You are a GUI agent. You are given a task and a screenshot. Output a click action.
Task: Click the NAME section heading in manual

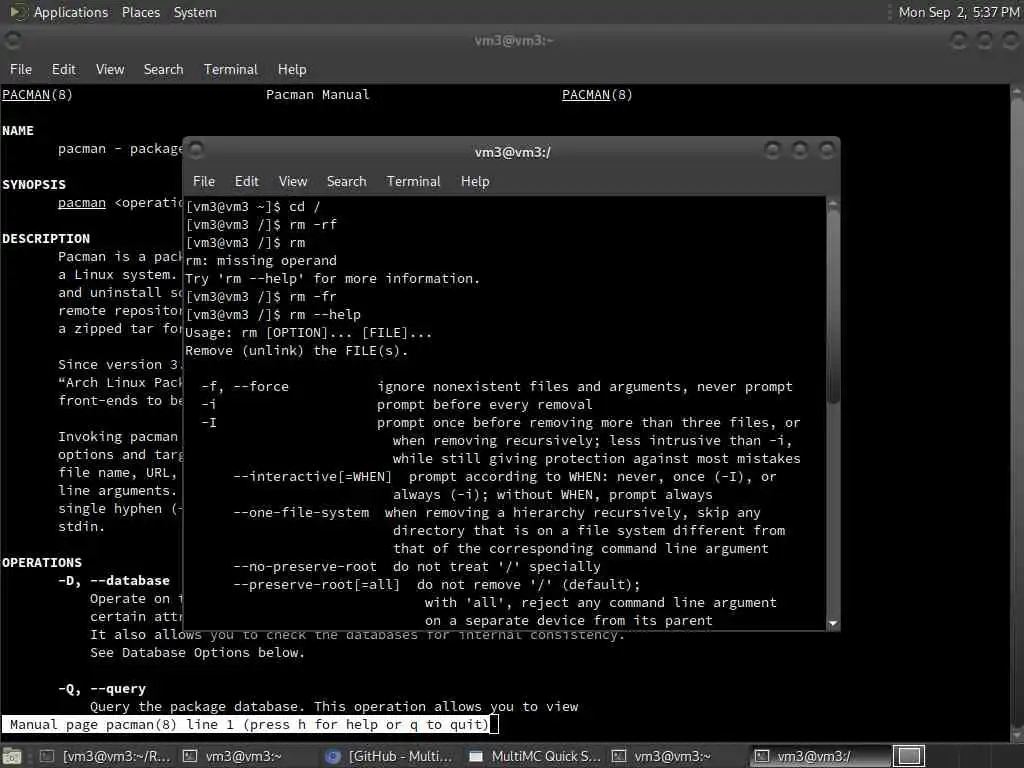pyautogui.click(x=18, y=131)
